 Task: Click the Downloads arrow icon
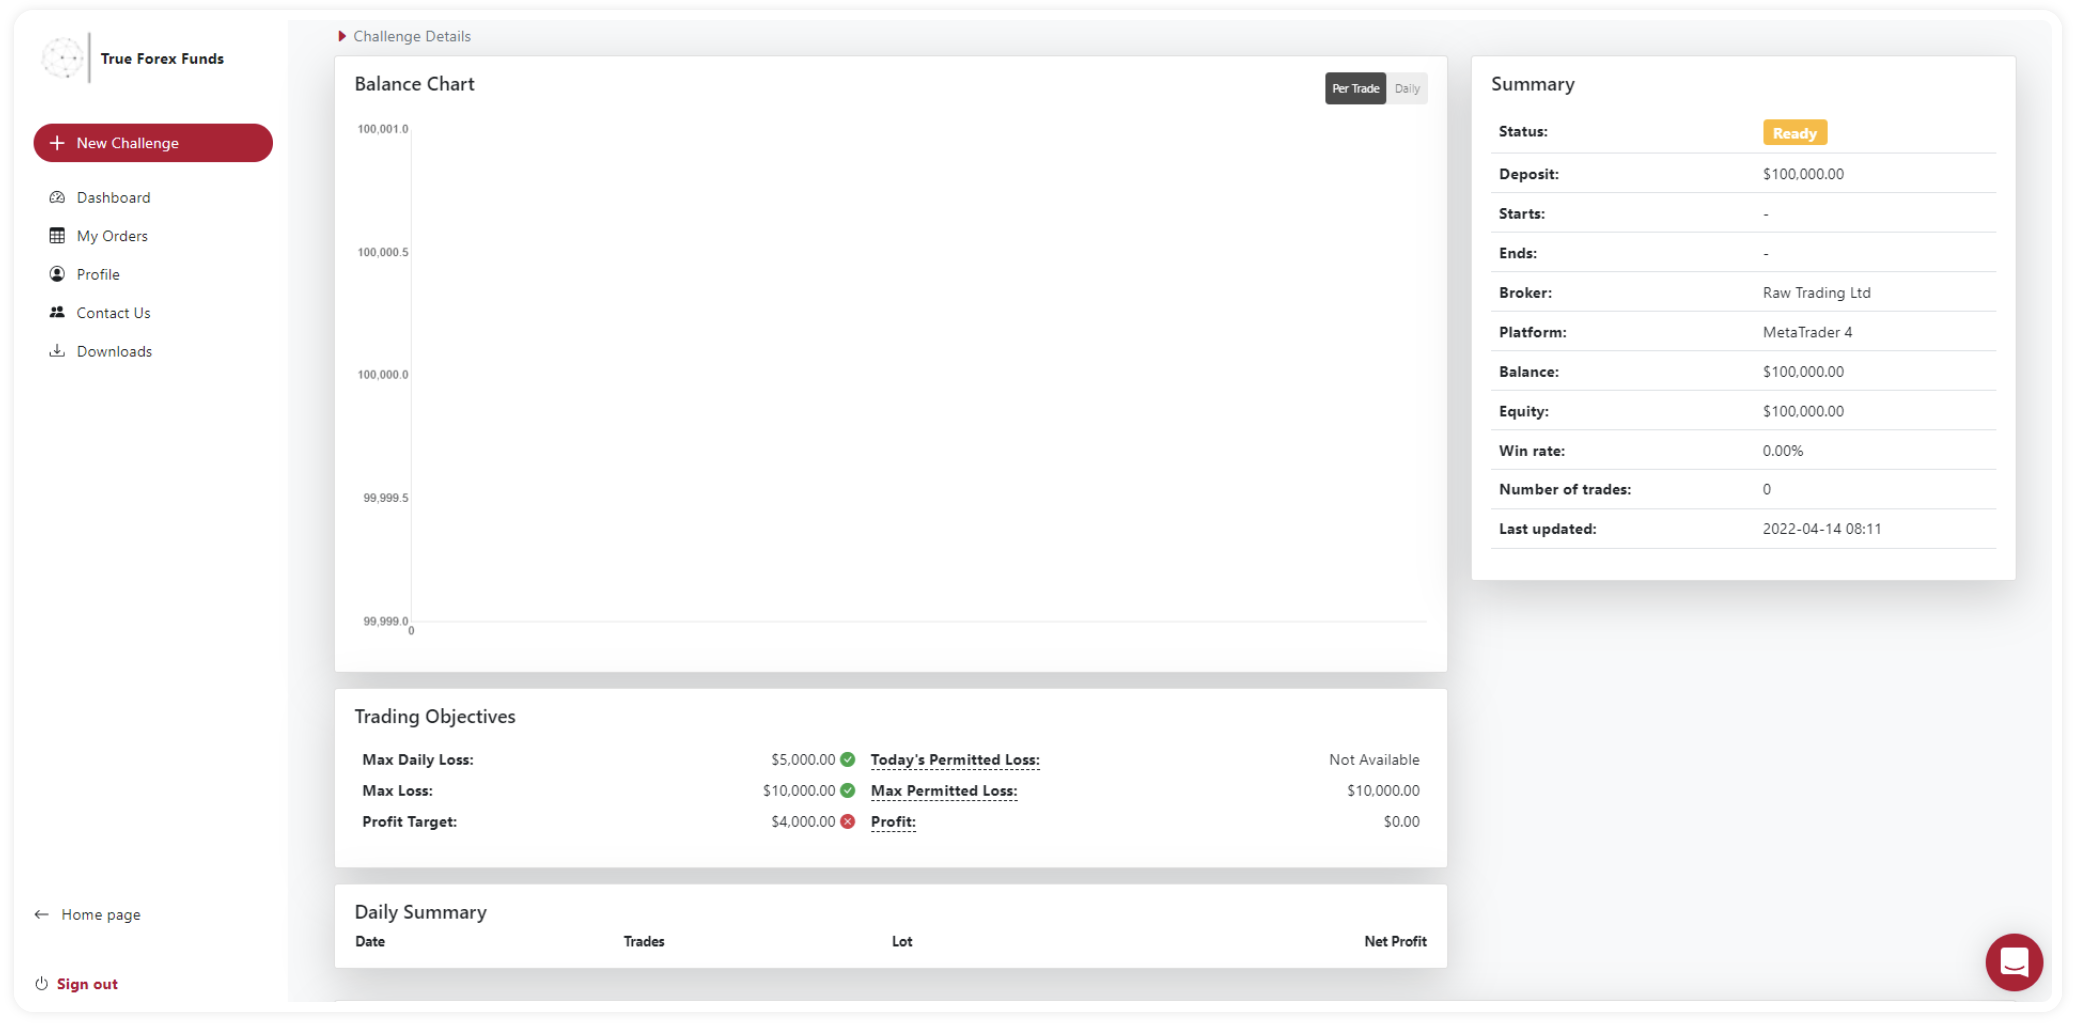pos(57,351)
